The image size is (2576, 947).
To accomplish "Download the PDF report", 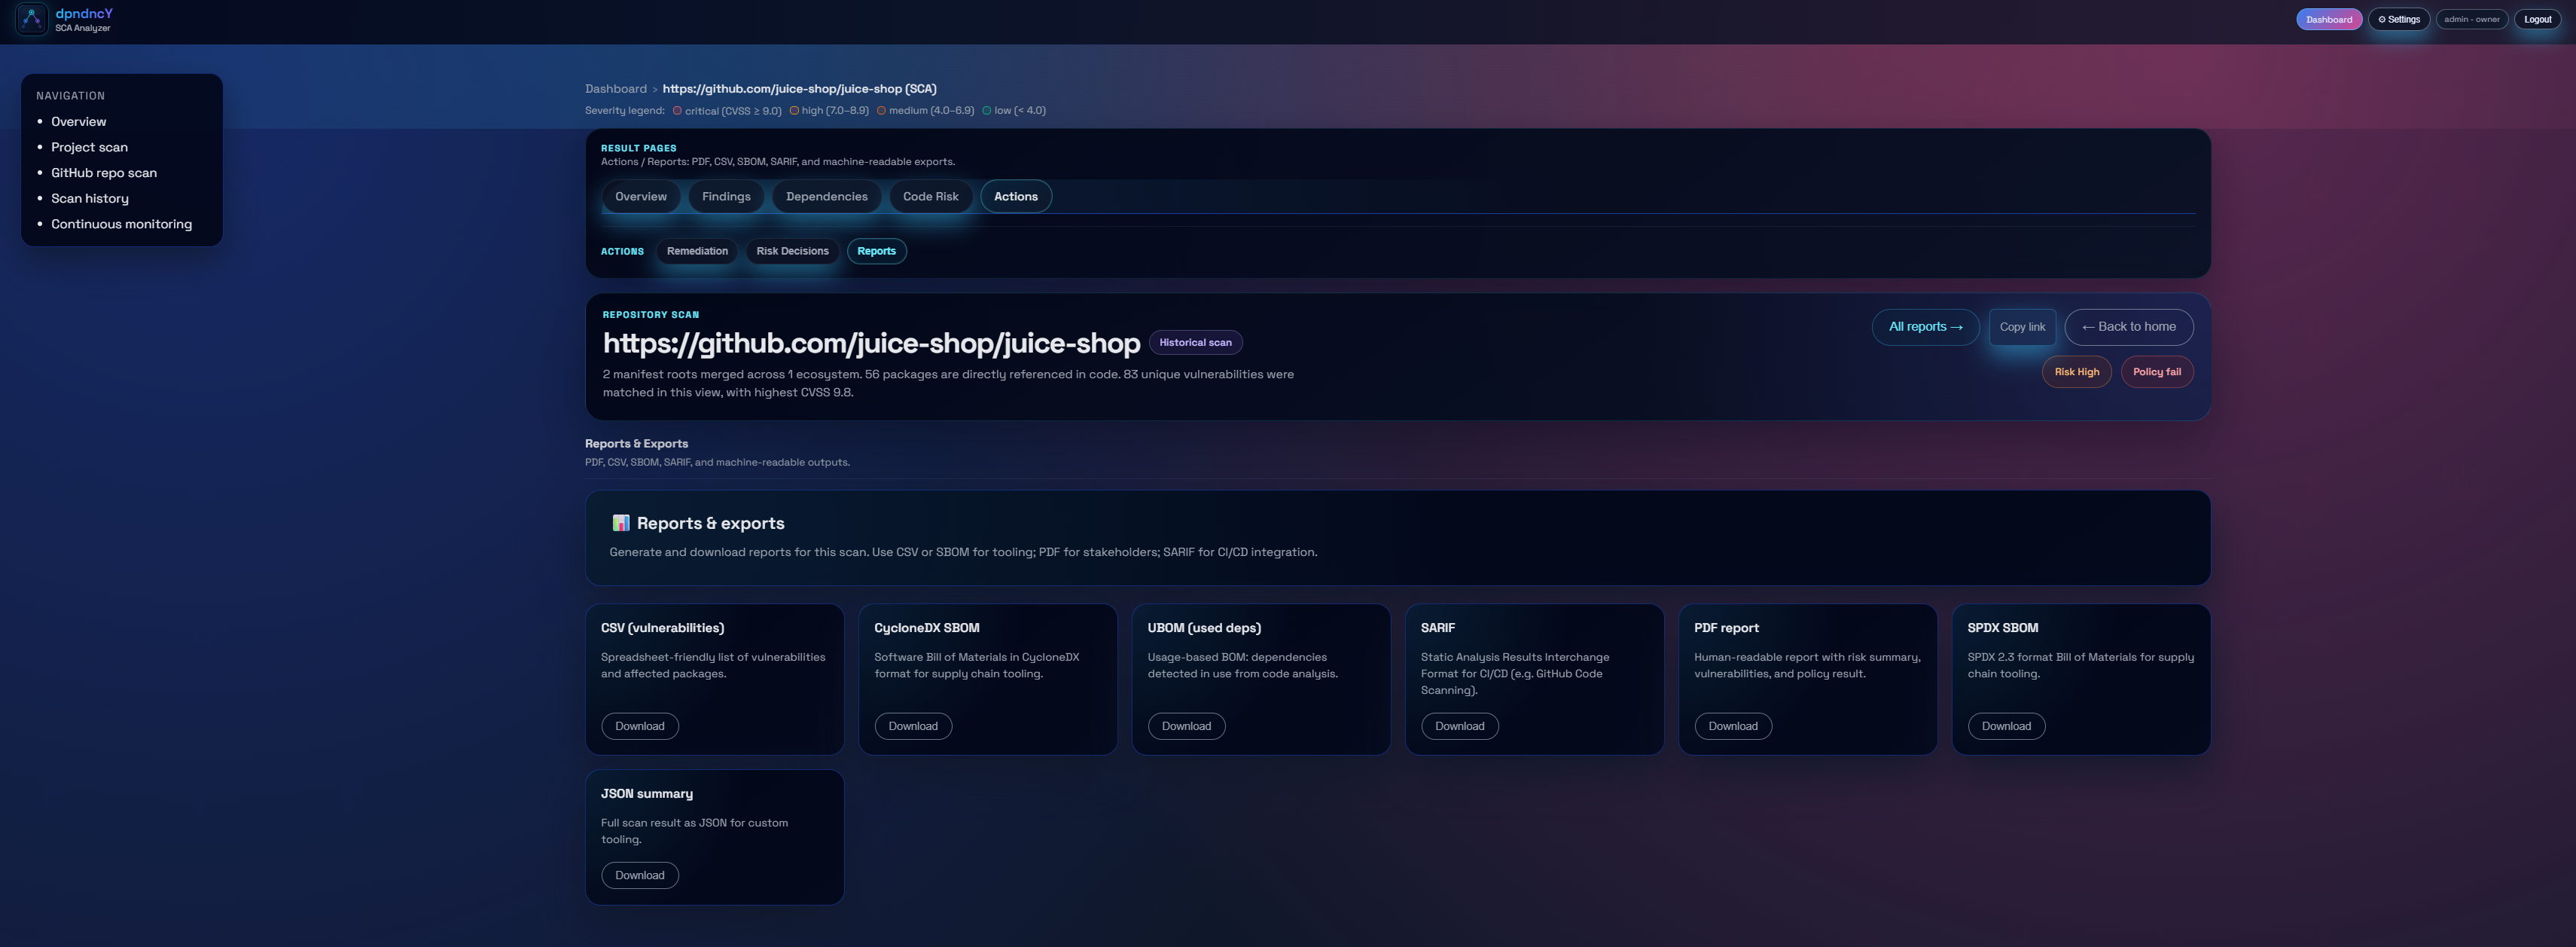I will point(1732,726).
